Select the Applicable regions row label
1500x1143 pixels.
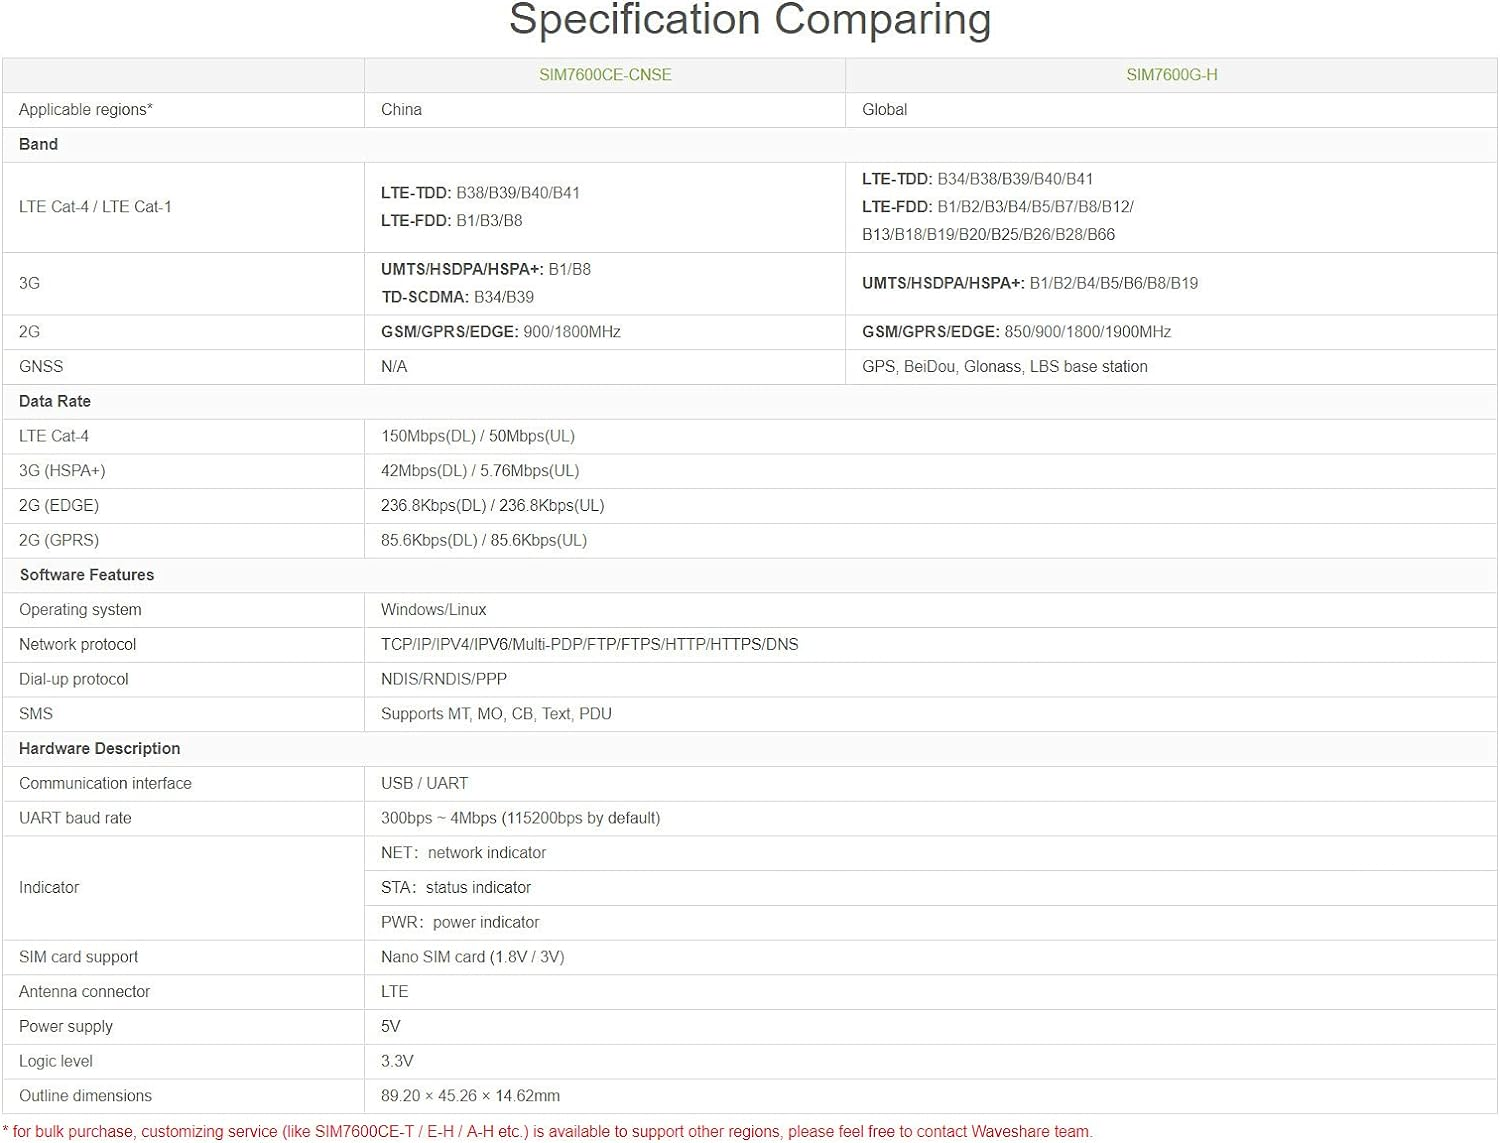[86, 110]
